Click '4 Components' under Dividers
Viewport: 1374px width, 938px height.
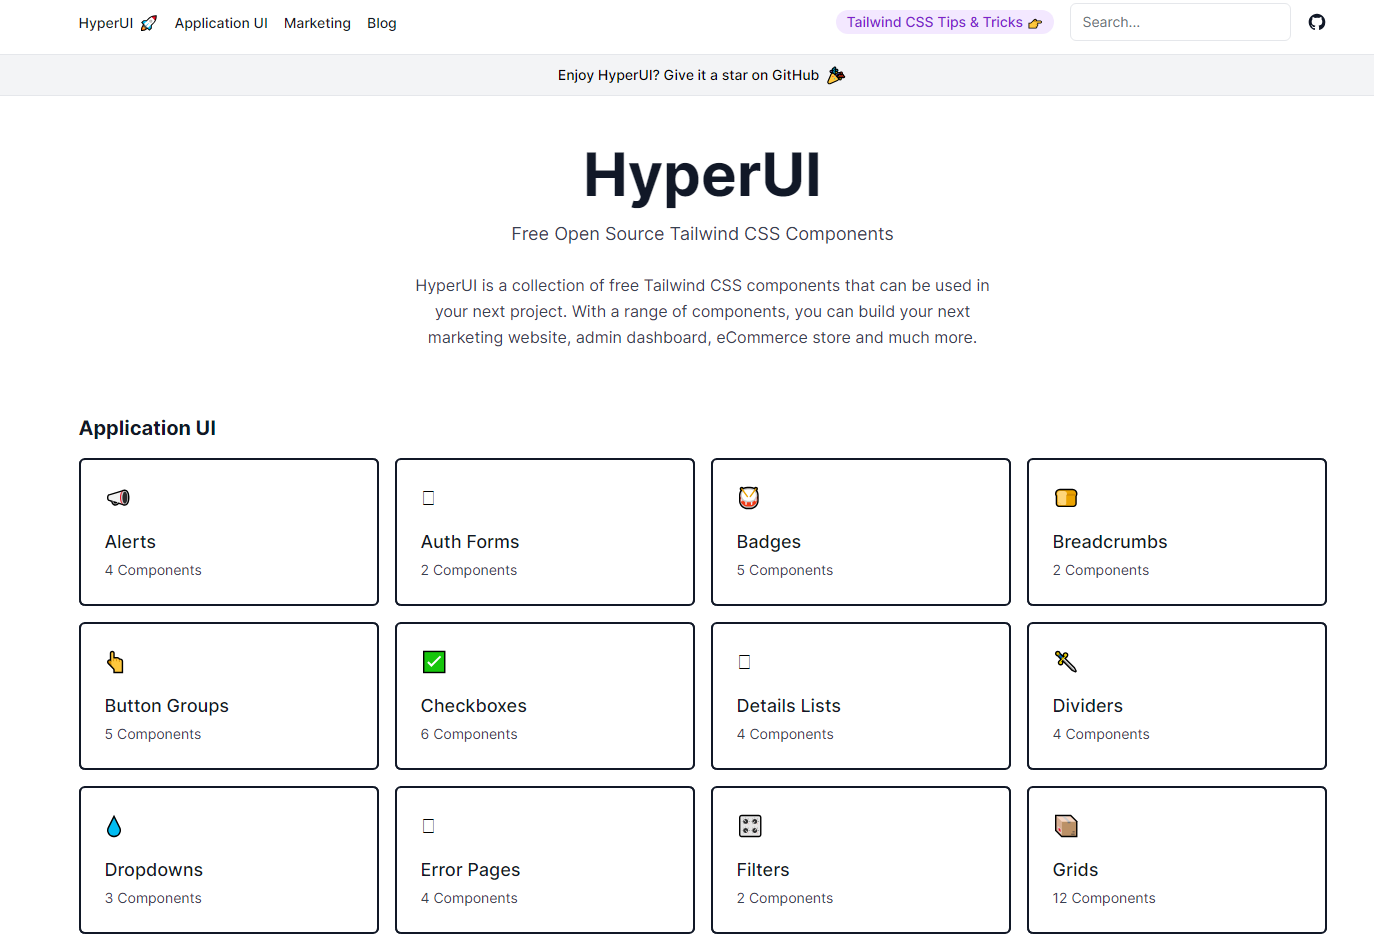1101,734
